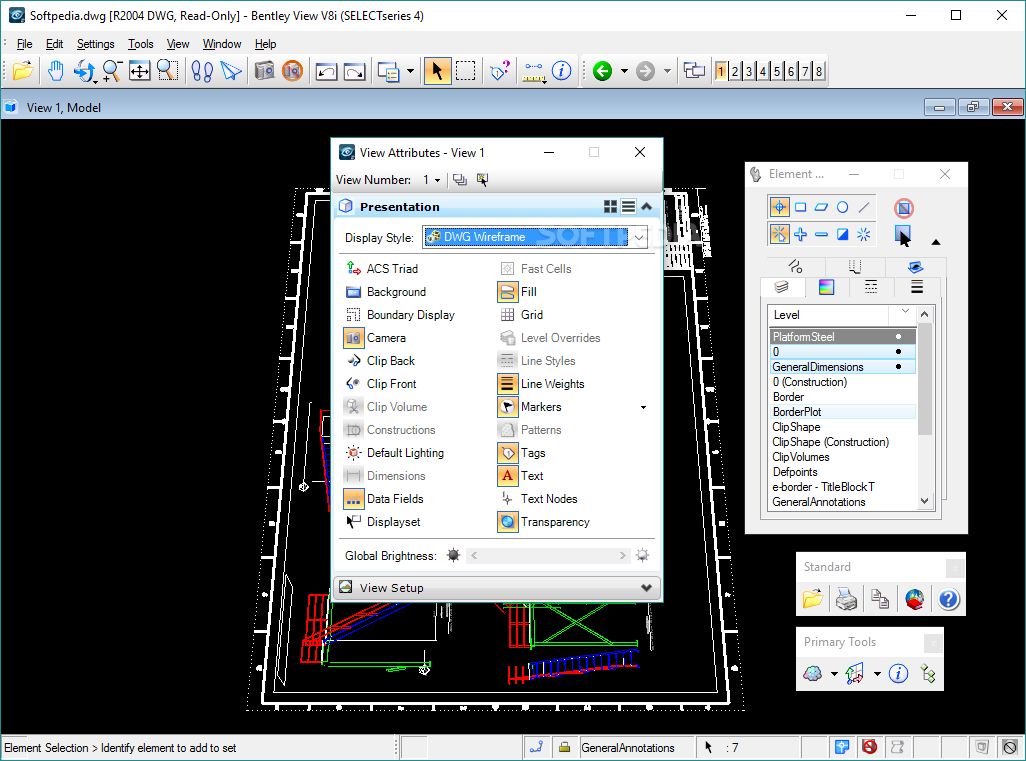Click the Global Brightness slider track
1026x761 pixels.
549,556
